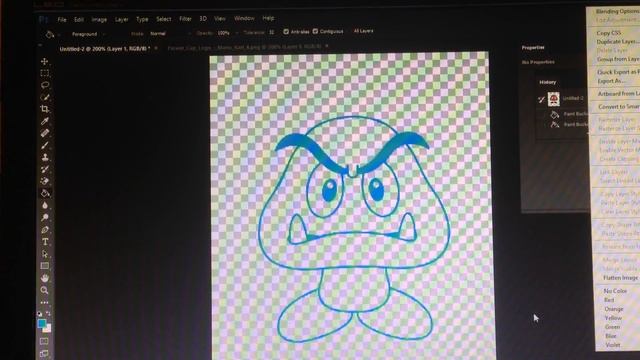
Task: Open the Type menu
Action: (142, 19)
